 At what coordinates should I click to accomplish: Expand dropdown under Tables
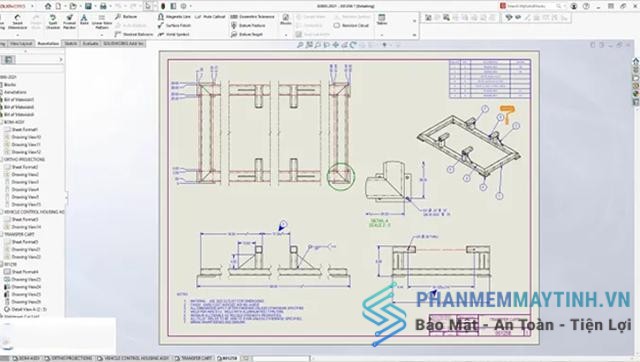(382, 35)
